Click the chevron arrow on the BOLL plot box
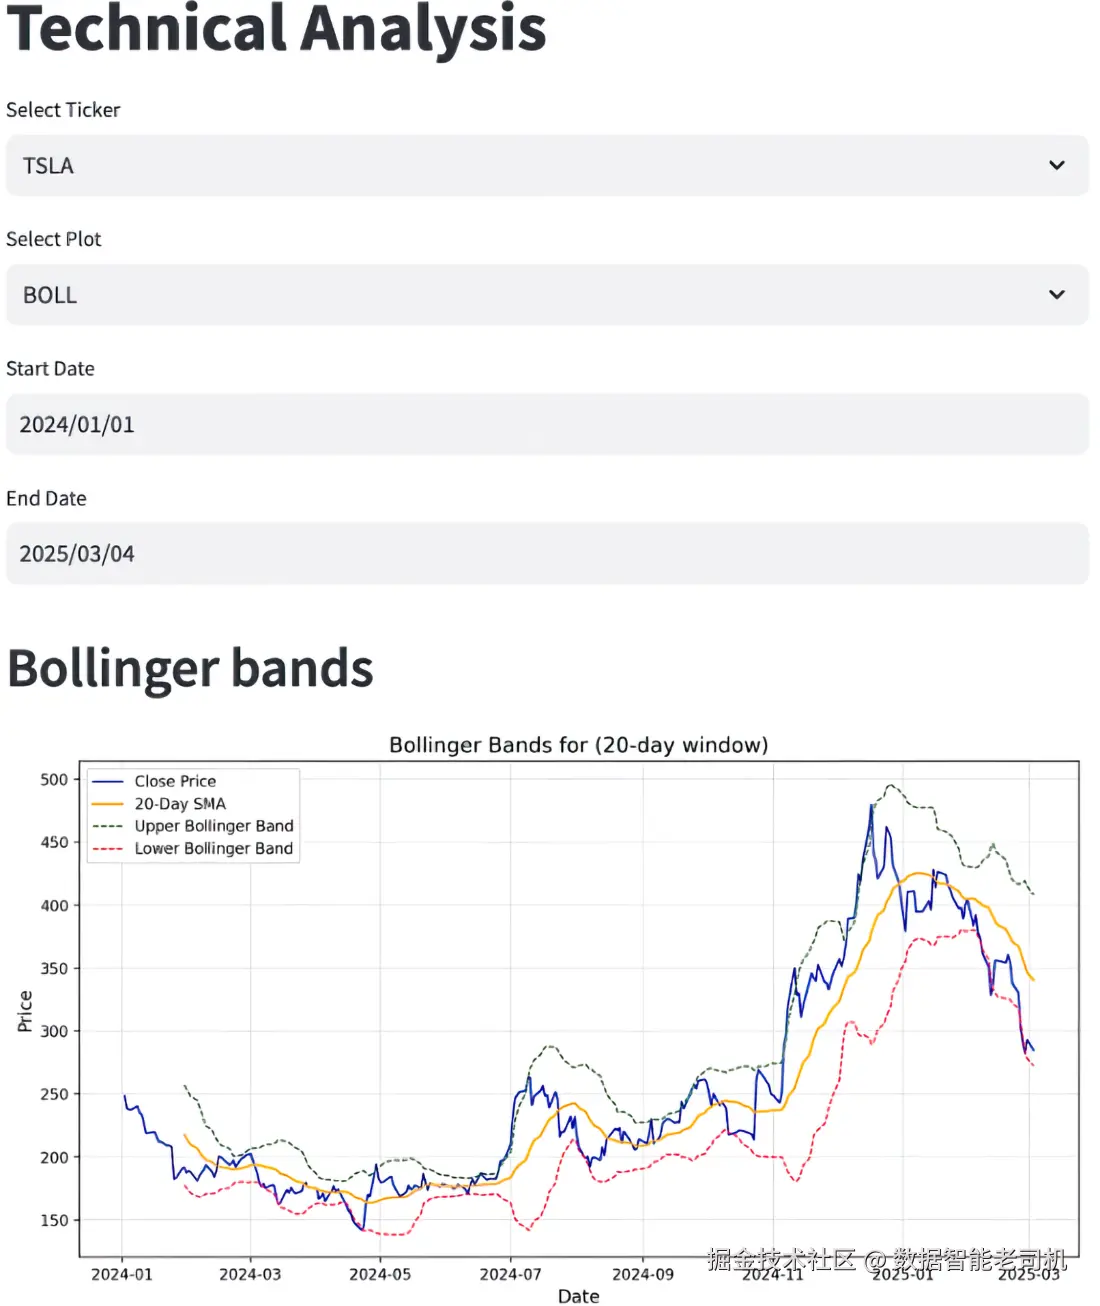 pyautogui.click(x=1056, y=295)
